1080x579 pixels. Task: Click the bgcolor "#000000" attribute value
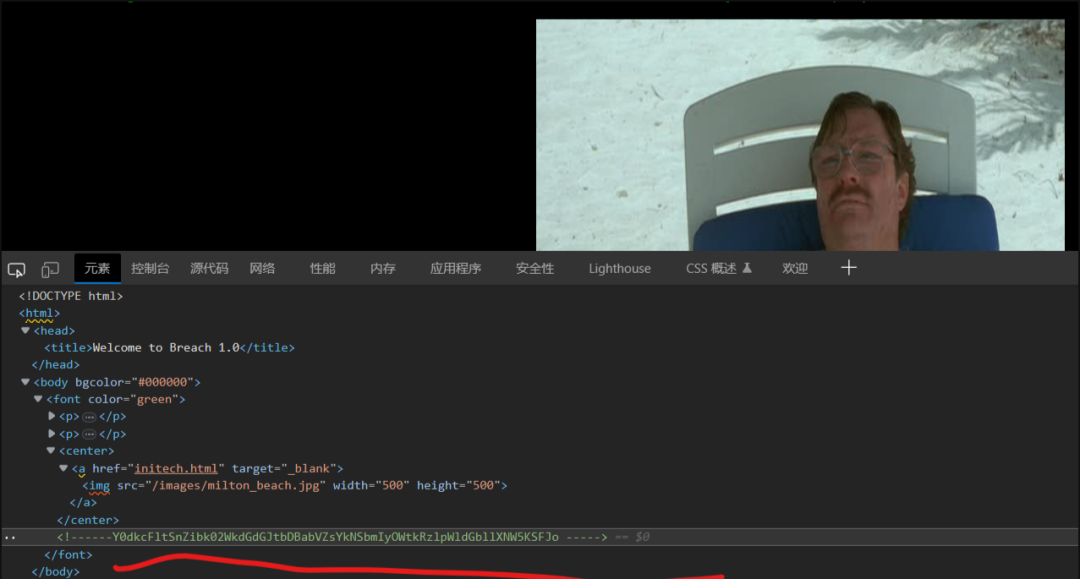coord(163,382)
